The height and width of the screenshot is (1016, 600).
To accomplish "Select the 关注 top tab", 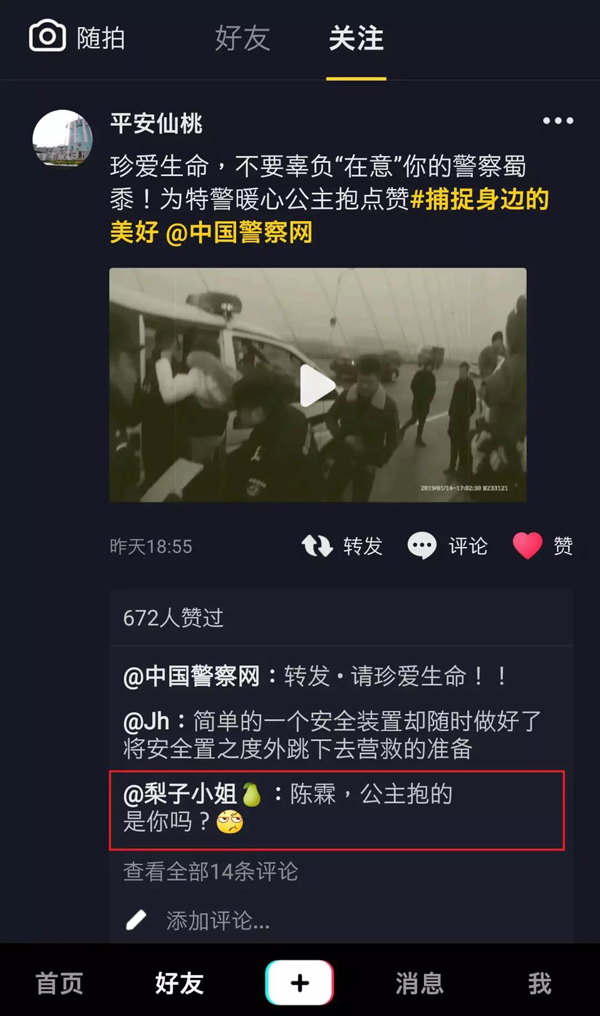I will (x=356, y=39).
